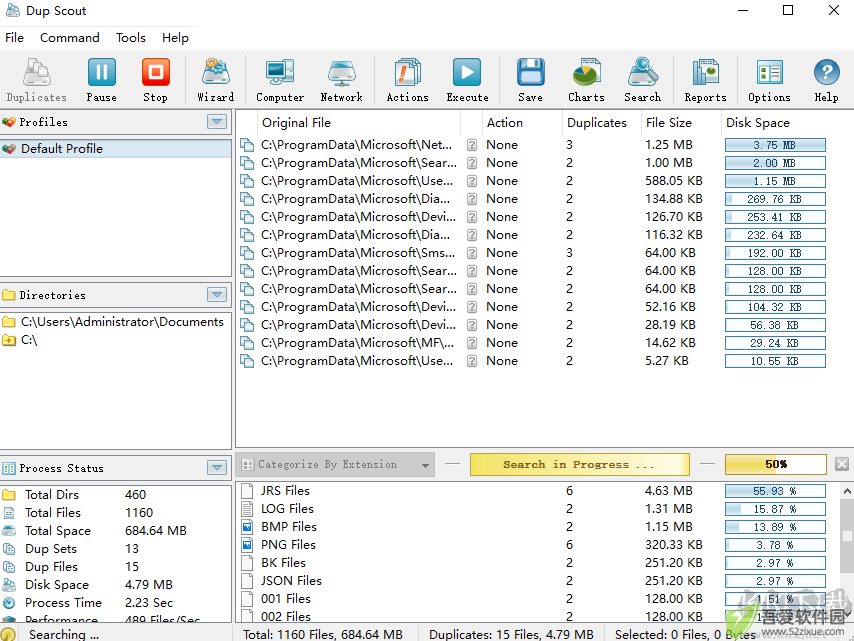Click the LOG Files document icon
854x641 pixels.
pyautogui.click(x=247, y=509)
